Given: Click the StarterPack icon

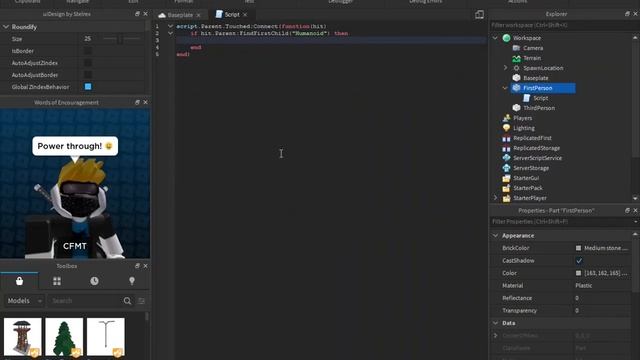Looking at the screenshot, I should [x=507, y=188].
